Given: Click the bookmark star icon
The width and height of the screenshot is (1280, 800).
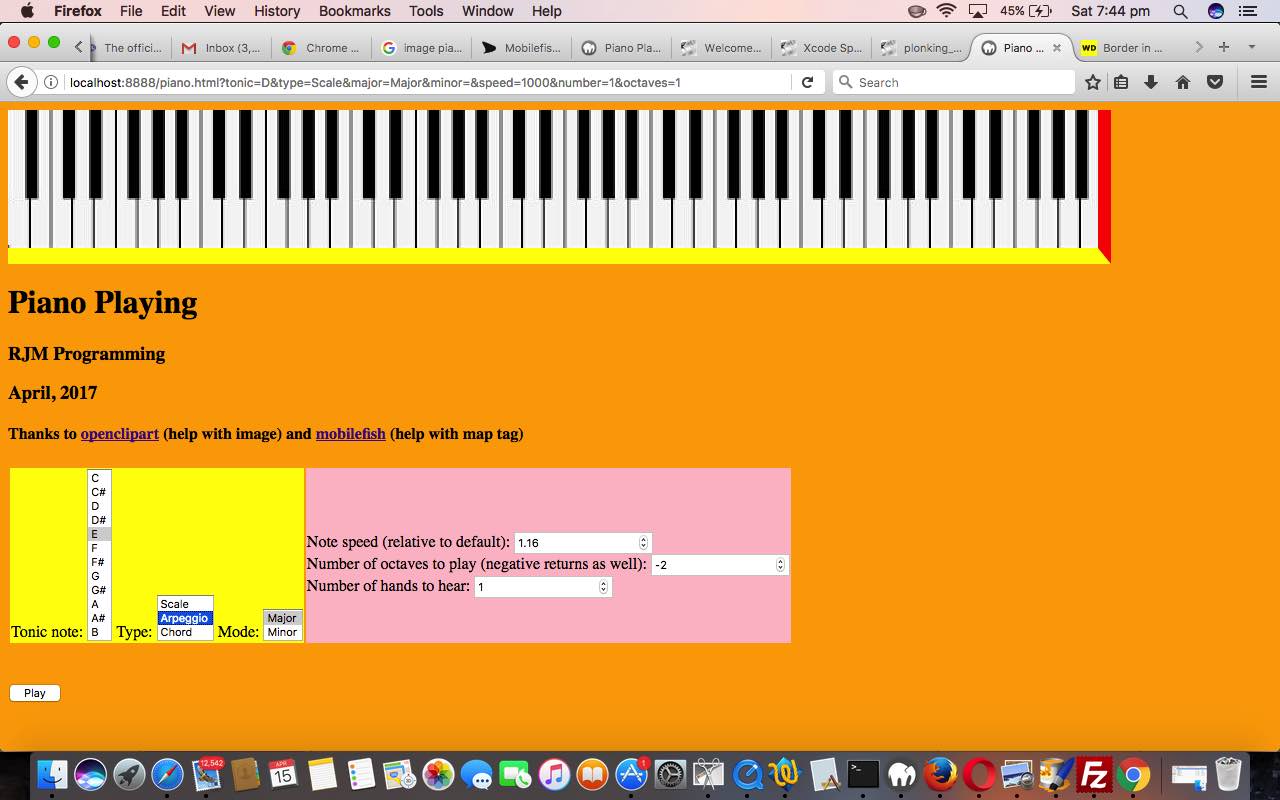Looking at the screenshot, I should [1093, 82].
